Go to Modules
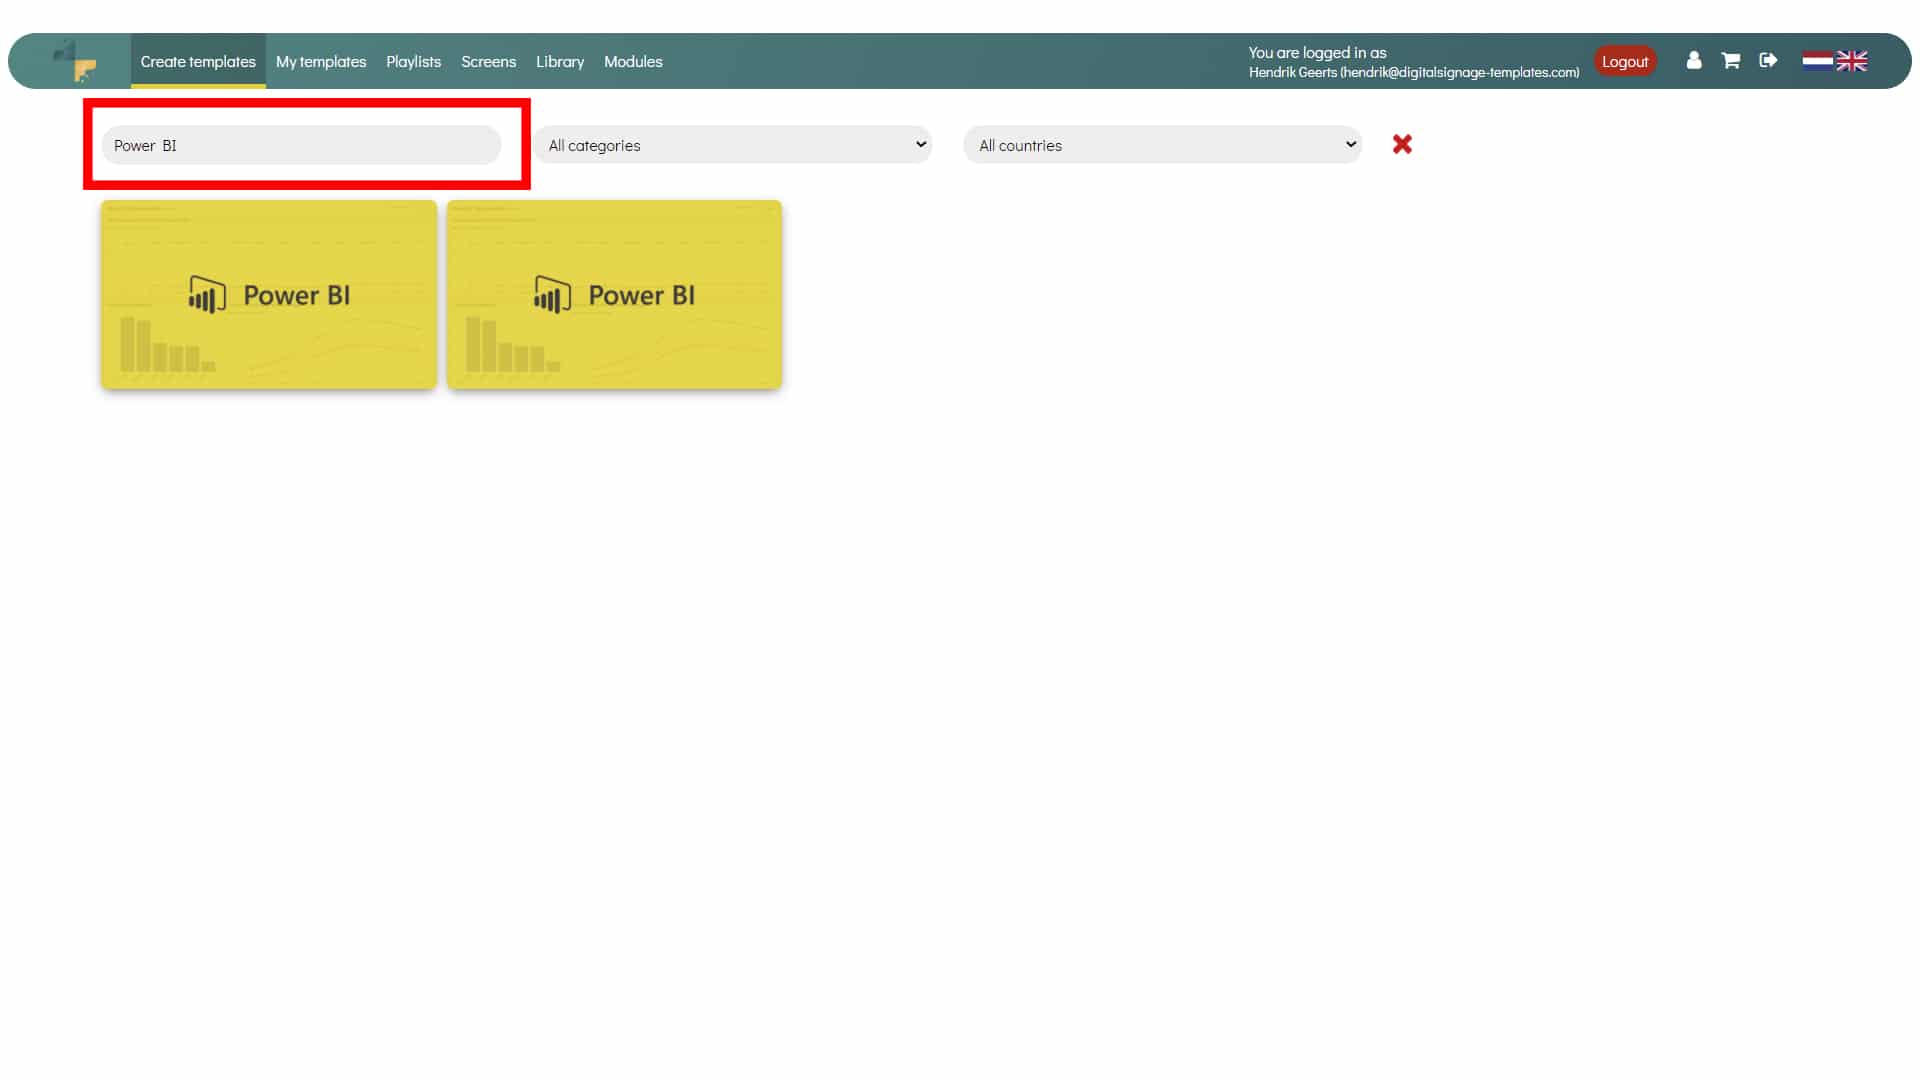Image resolution: width=1920 pixels, height=1080 pixels. [633, 61]
